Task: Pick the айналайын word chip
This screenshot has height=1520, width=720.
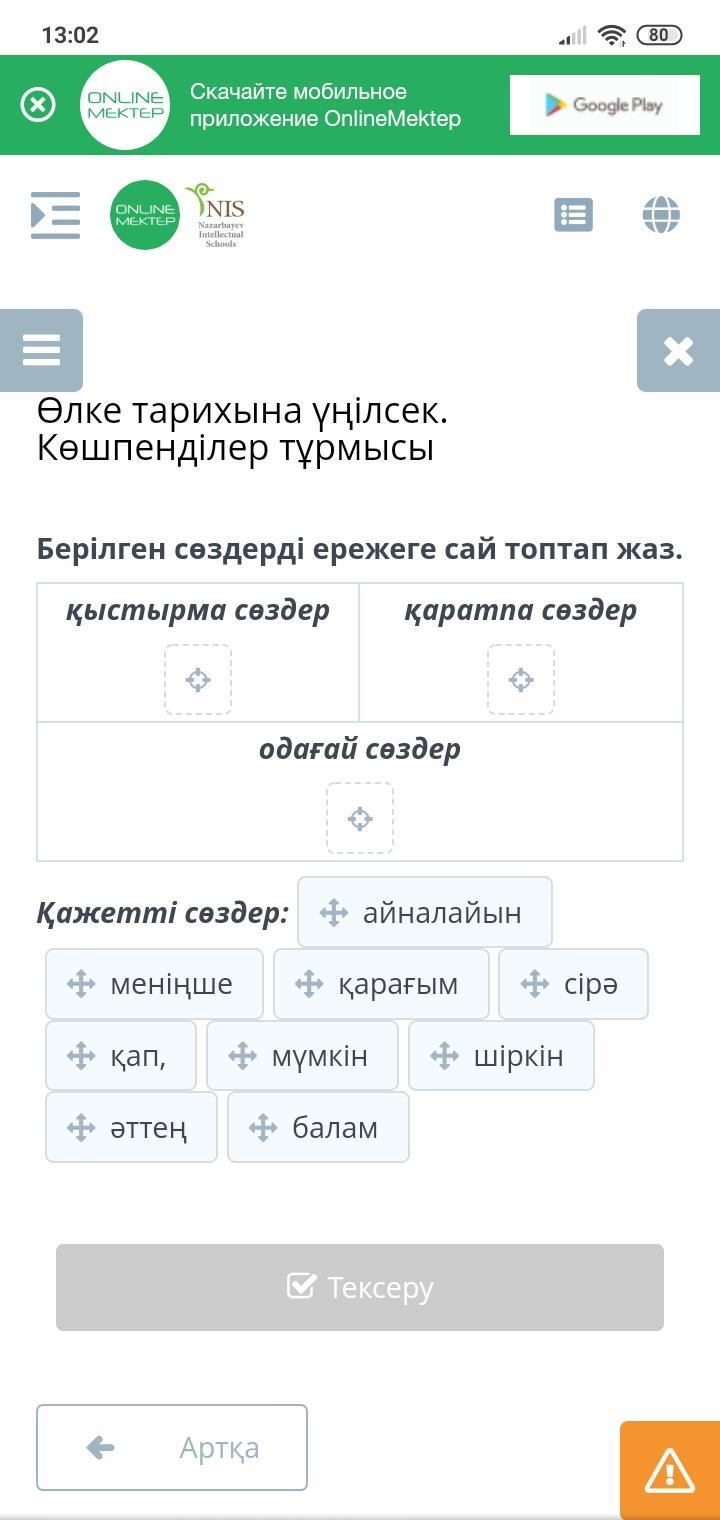Action: click(425, 912)
